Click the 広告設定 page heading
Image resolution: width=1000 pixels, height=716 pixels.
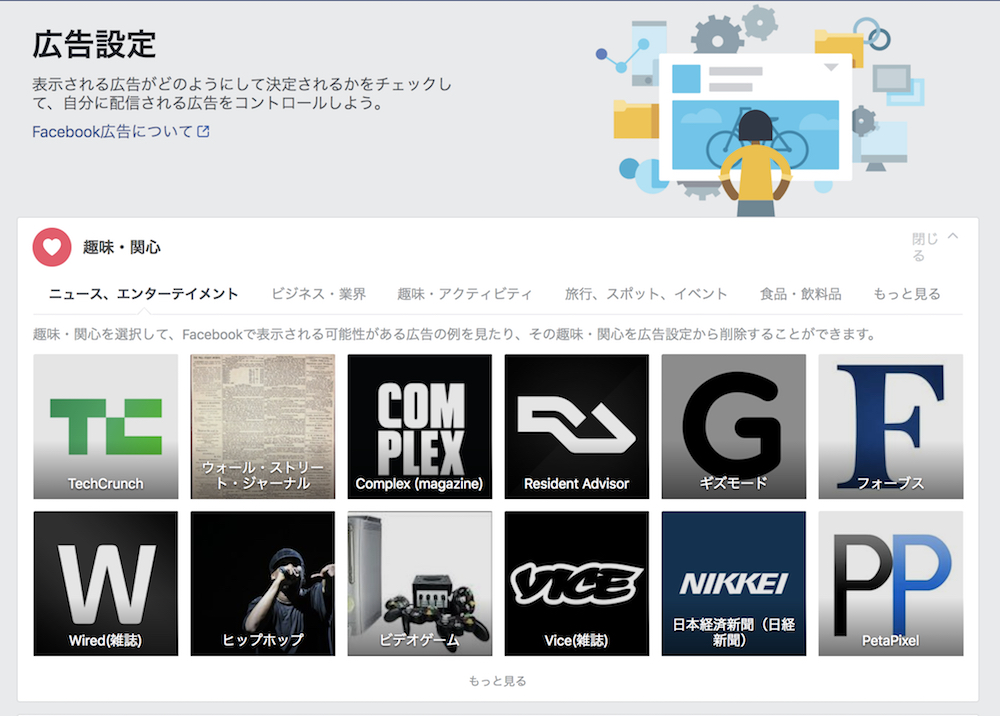coord(94,45)
